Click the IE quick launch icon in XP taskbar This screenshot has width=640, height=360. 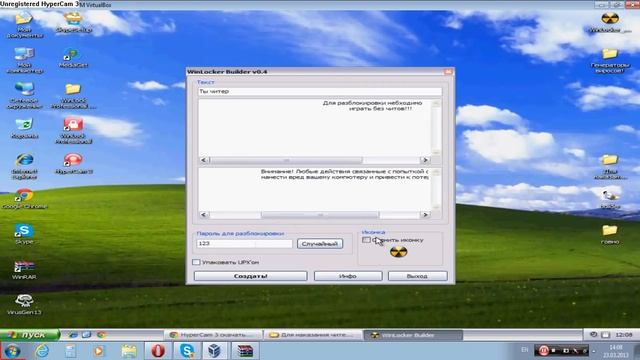[73, 335]
